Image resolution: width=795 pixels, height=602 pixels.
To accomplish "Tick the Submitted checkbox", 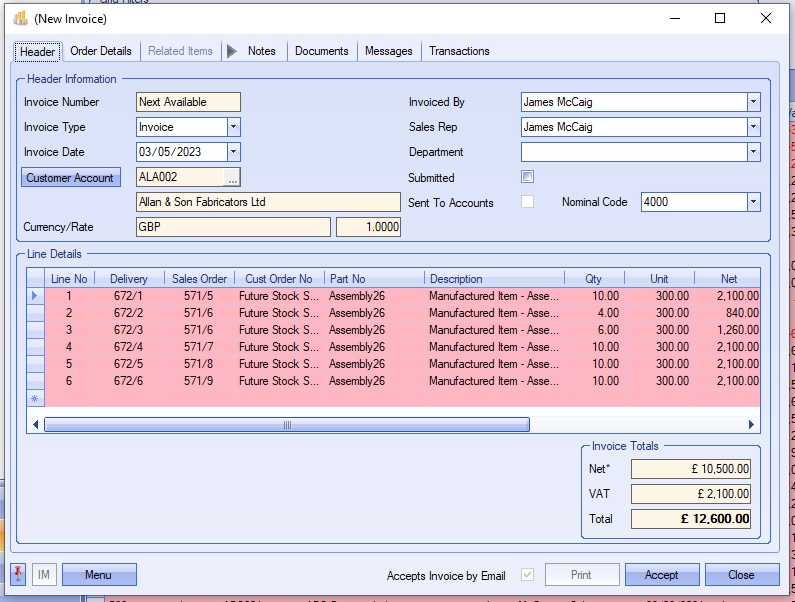I will point(527,177).
